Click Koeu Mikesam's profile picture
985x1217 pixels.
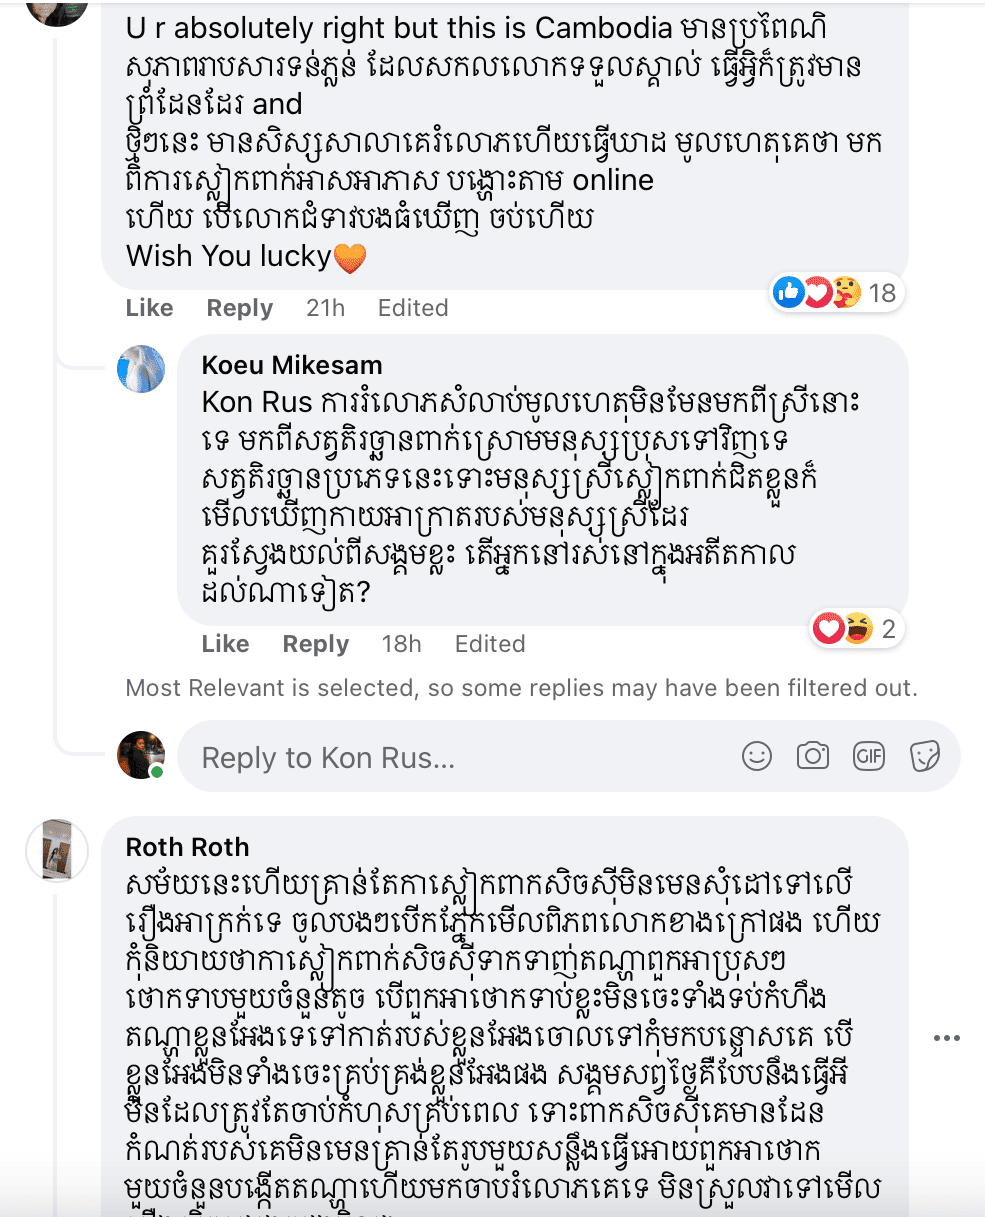pyautogui.click(x=141, y=369)
